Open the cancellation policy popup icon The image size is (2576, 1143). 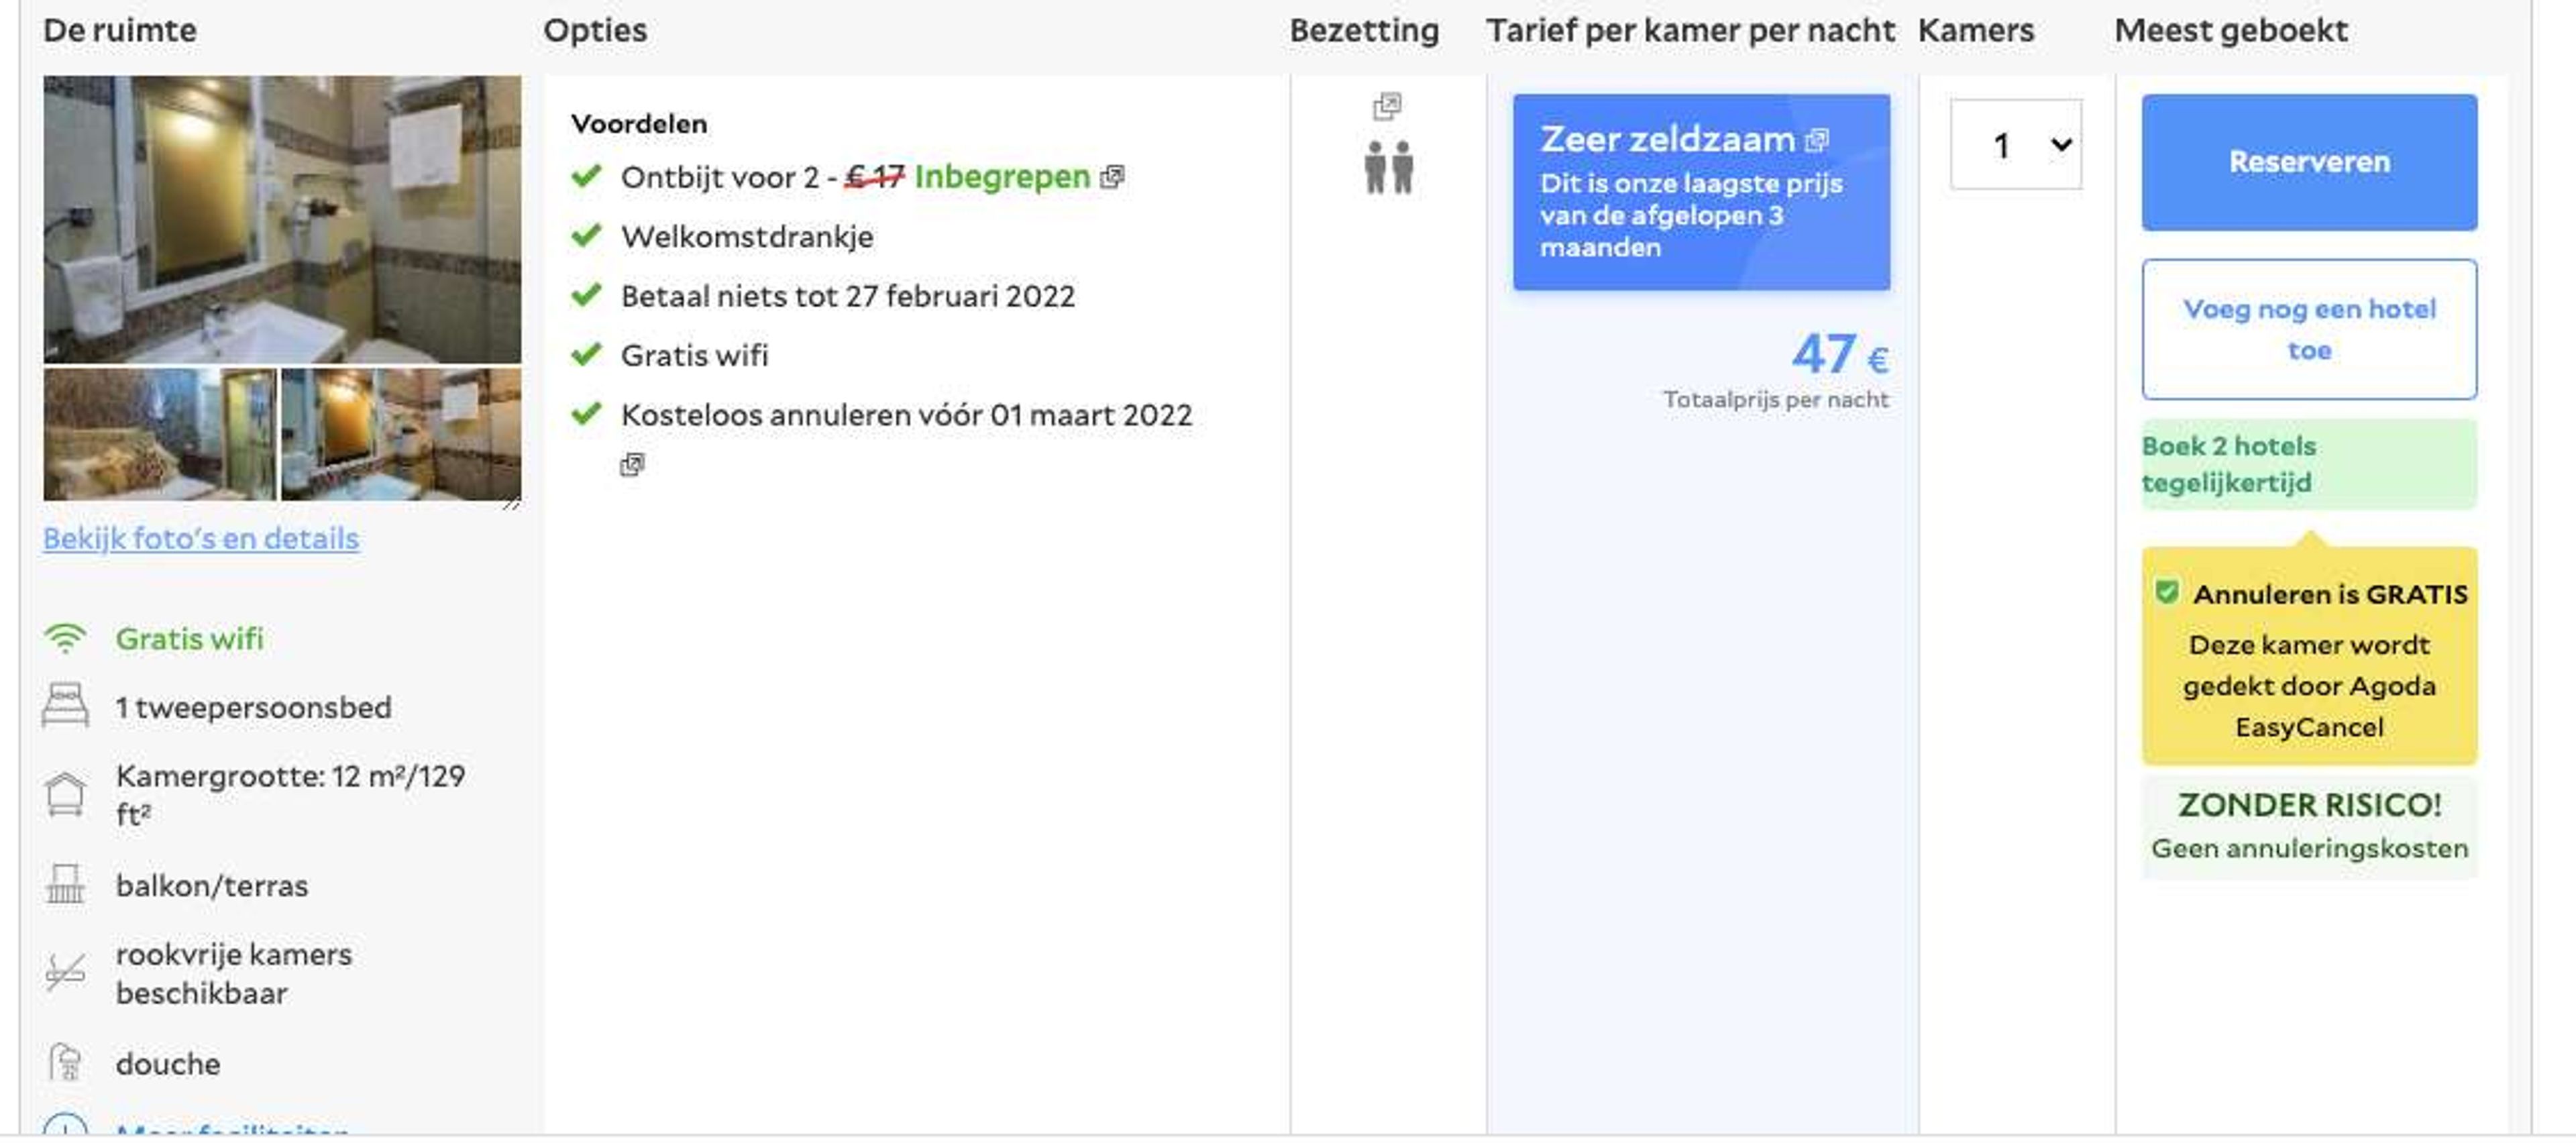[632, 465]
